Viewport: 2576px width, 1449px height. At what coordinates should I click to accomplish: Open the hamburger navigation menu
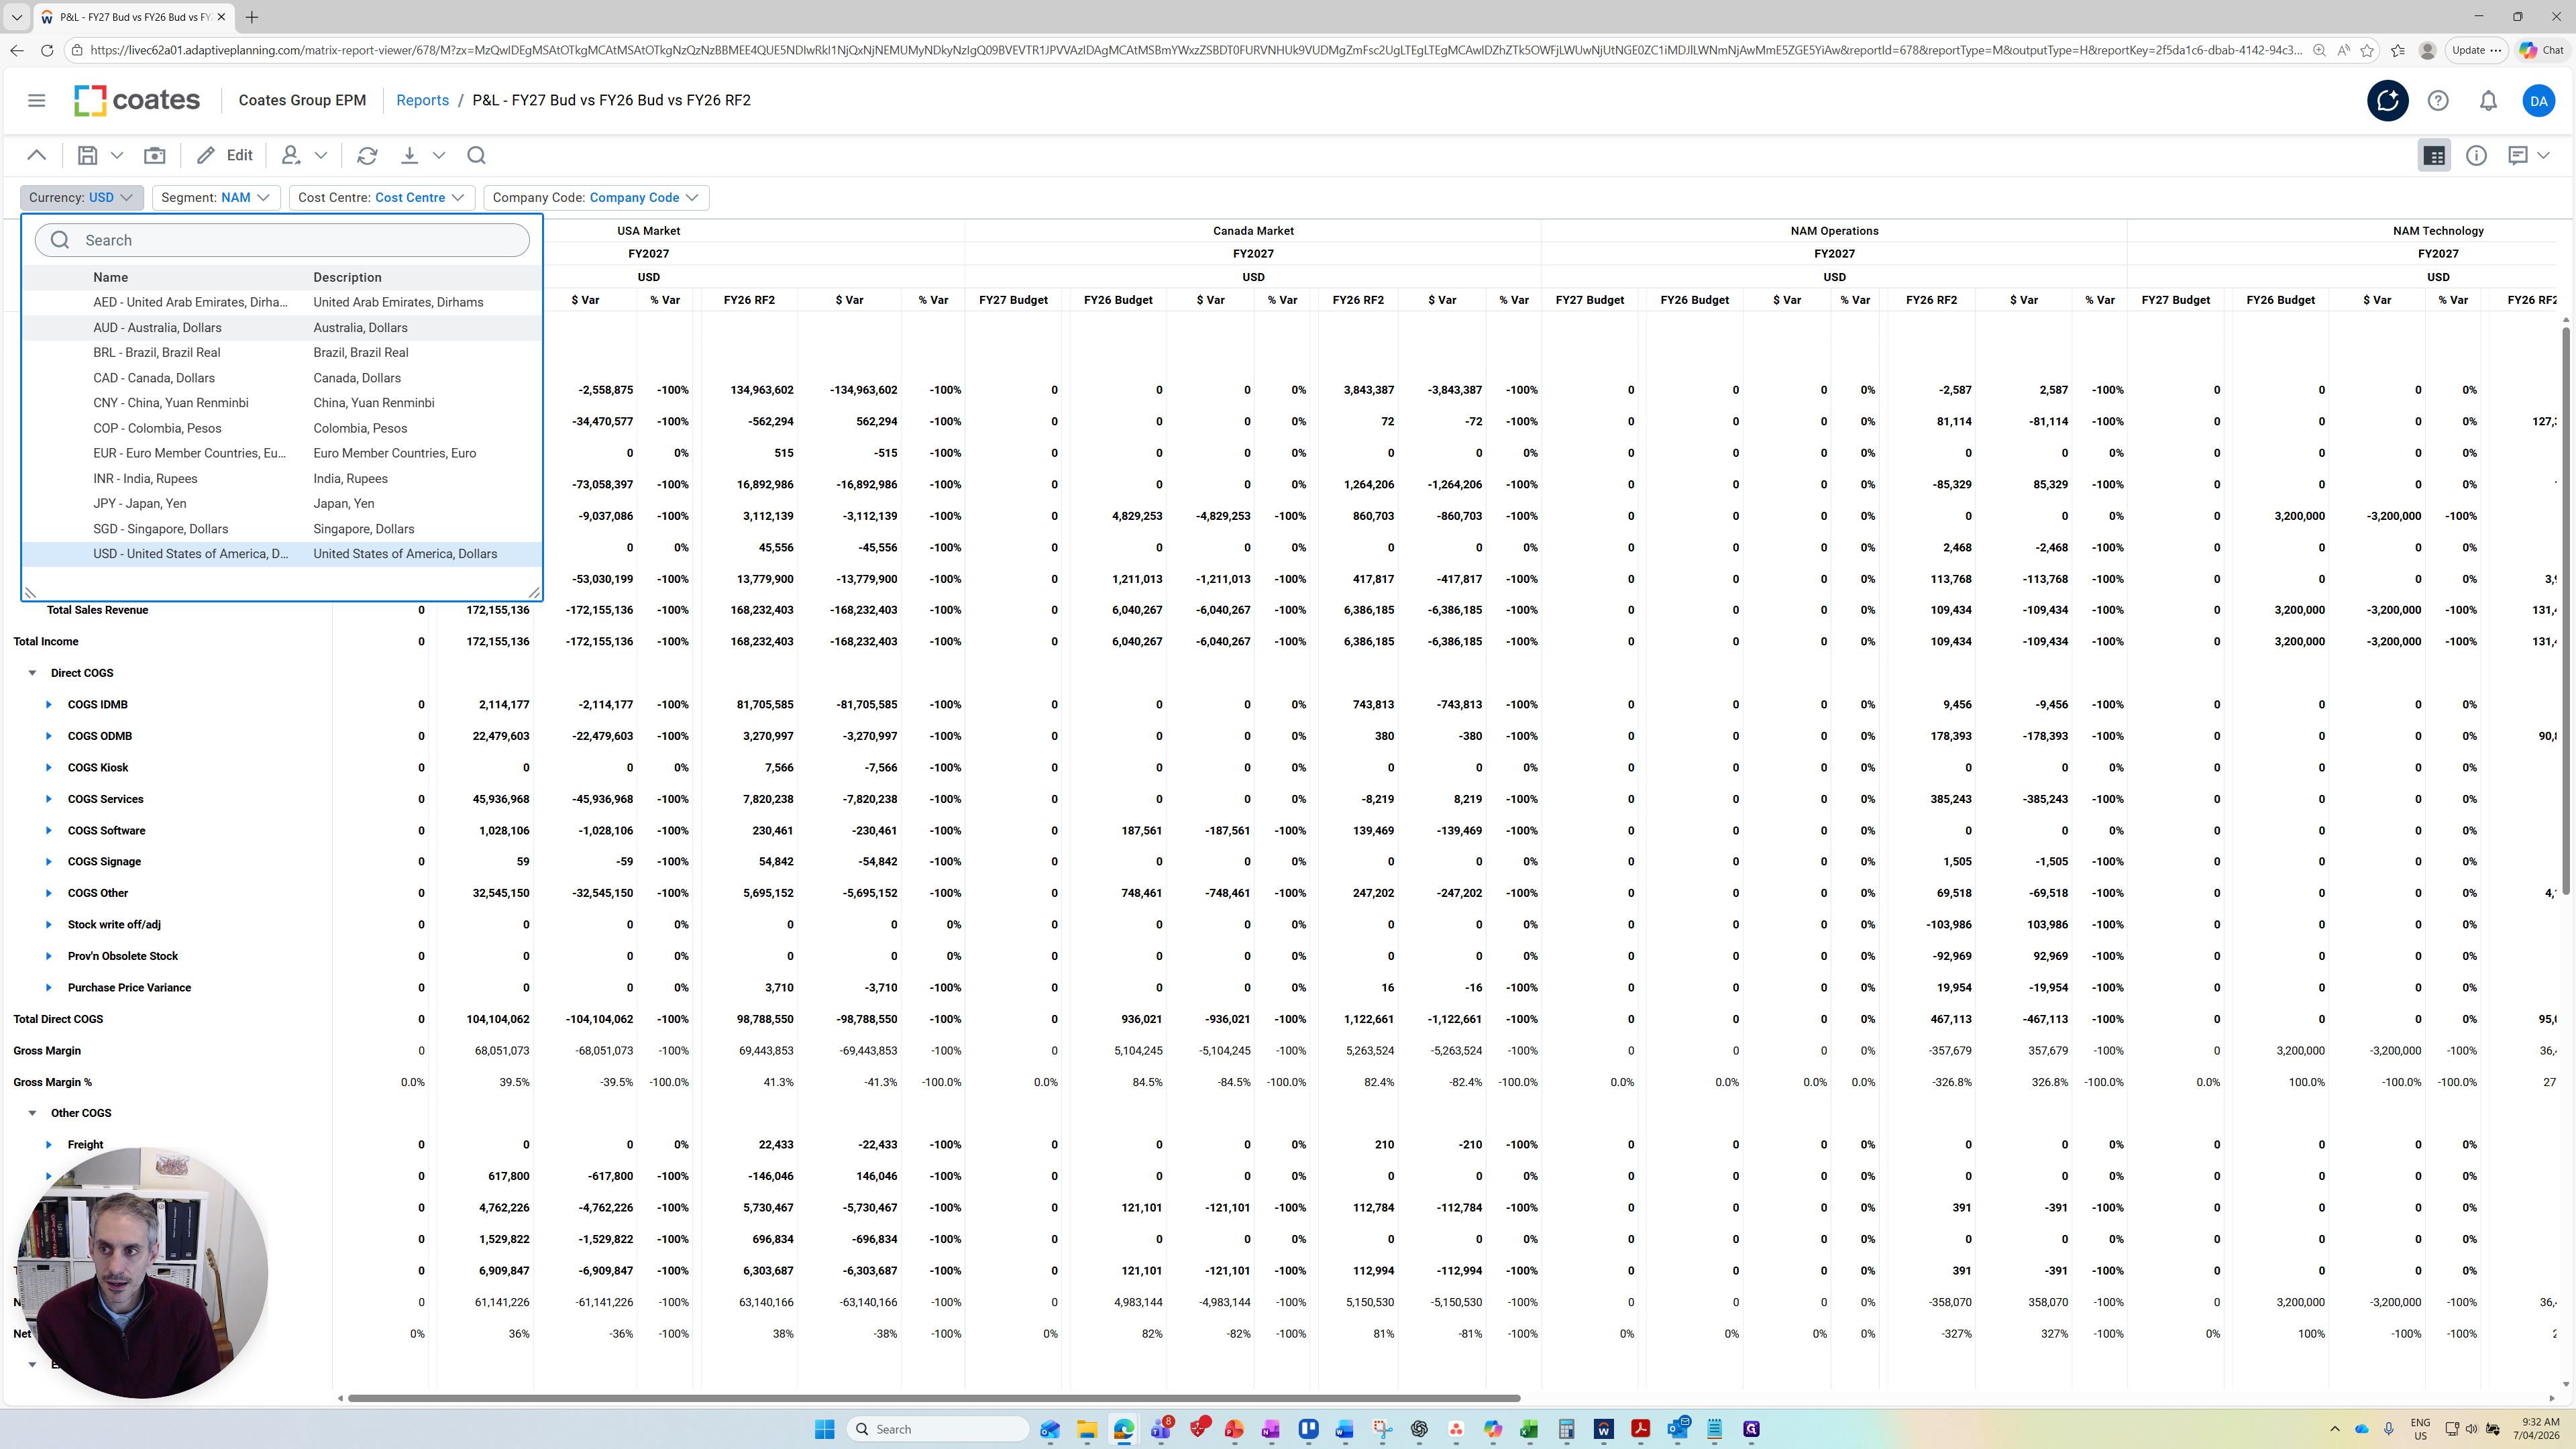click(x=37, y=100)
